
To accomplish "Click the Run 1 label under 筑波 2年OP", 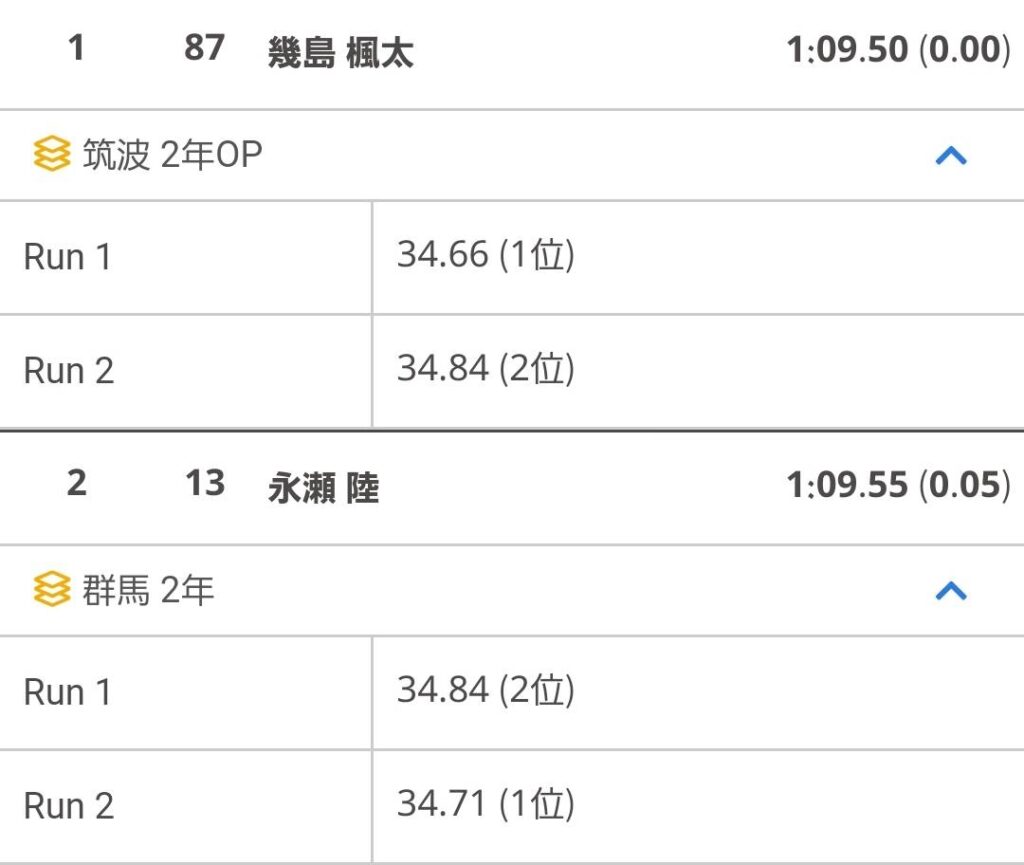I will pyautogui.click(x=67, y=257).
